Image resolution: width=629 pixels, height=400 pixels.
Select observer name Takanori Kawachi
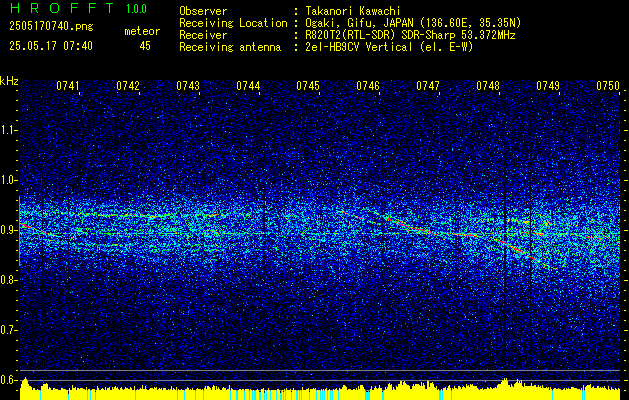tap(353, 11)
